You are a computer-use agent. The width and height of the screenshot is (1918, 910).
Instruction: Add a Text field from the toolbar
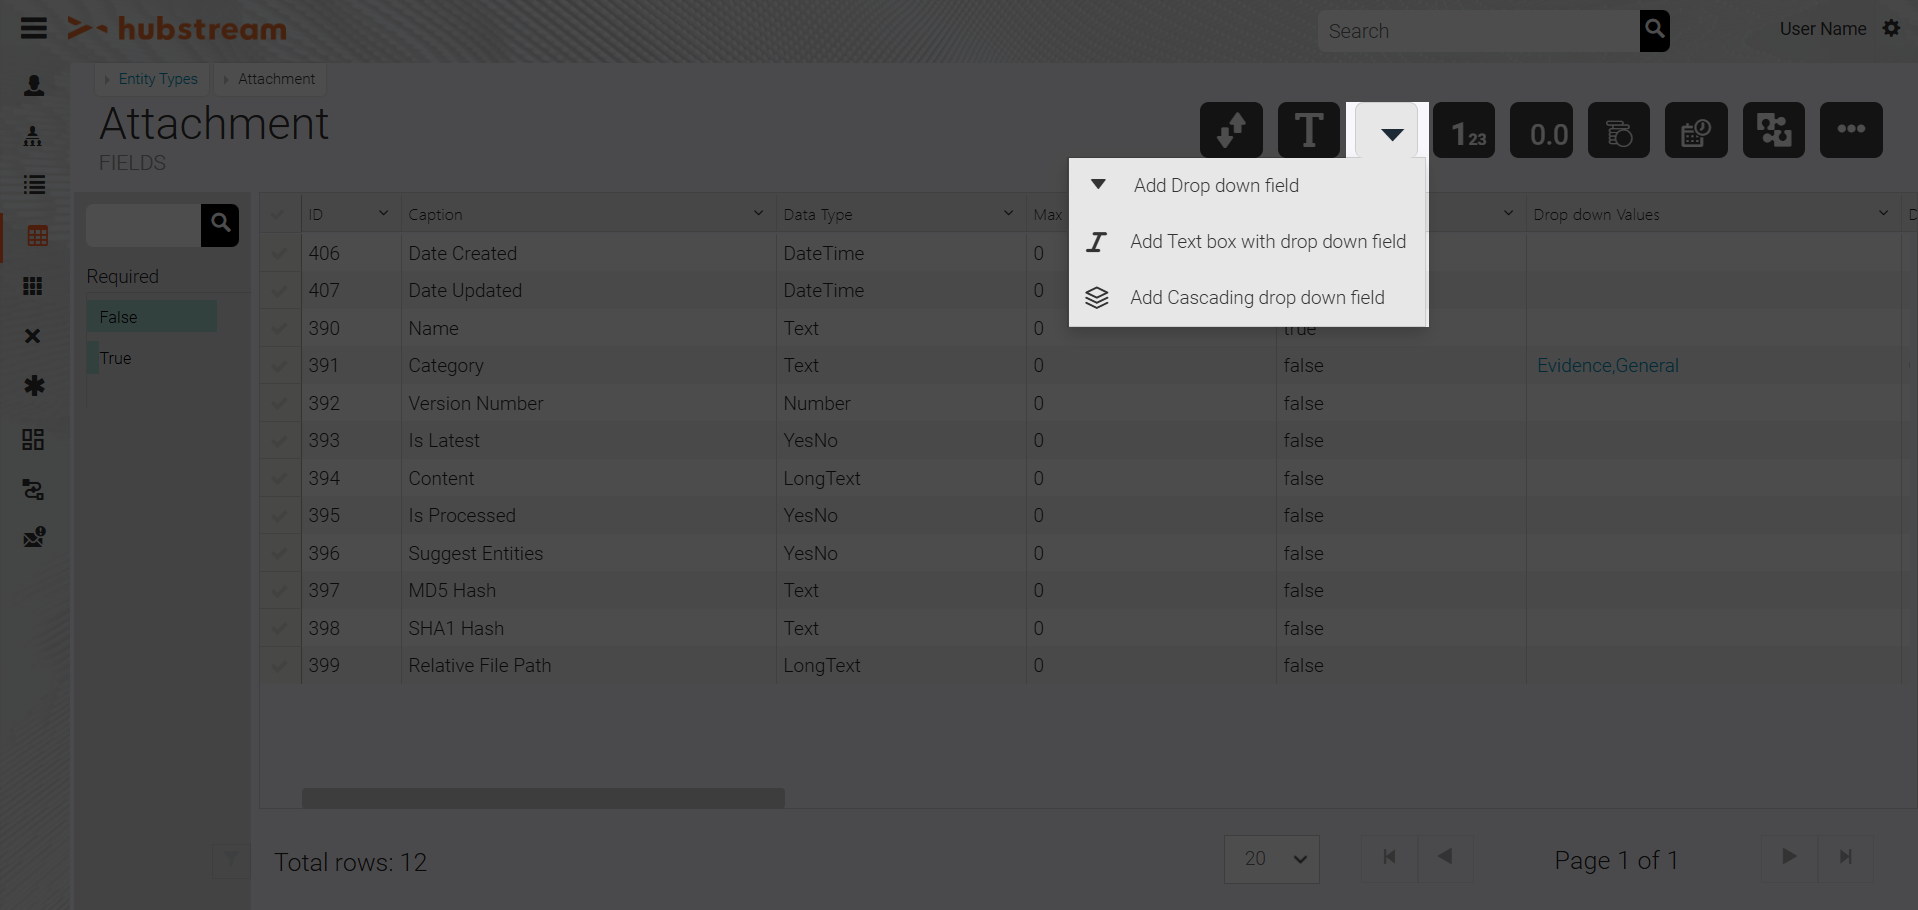1309,130
